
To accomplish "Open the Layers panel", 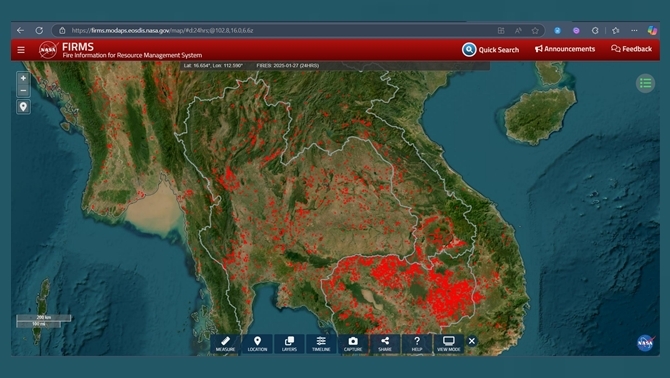I will click(x=289, y=343).
